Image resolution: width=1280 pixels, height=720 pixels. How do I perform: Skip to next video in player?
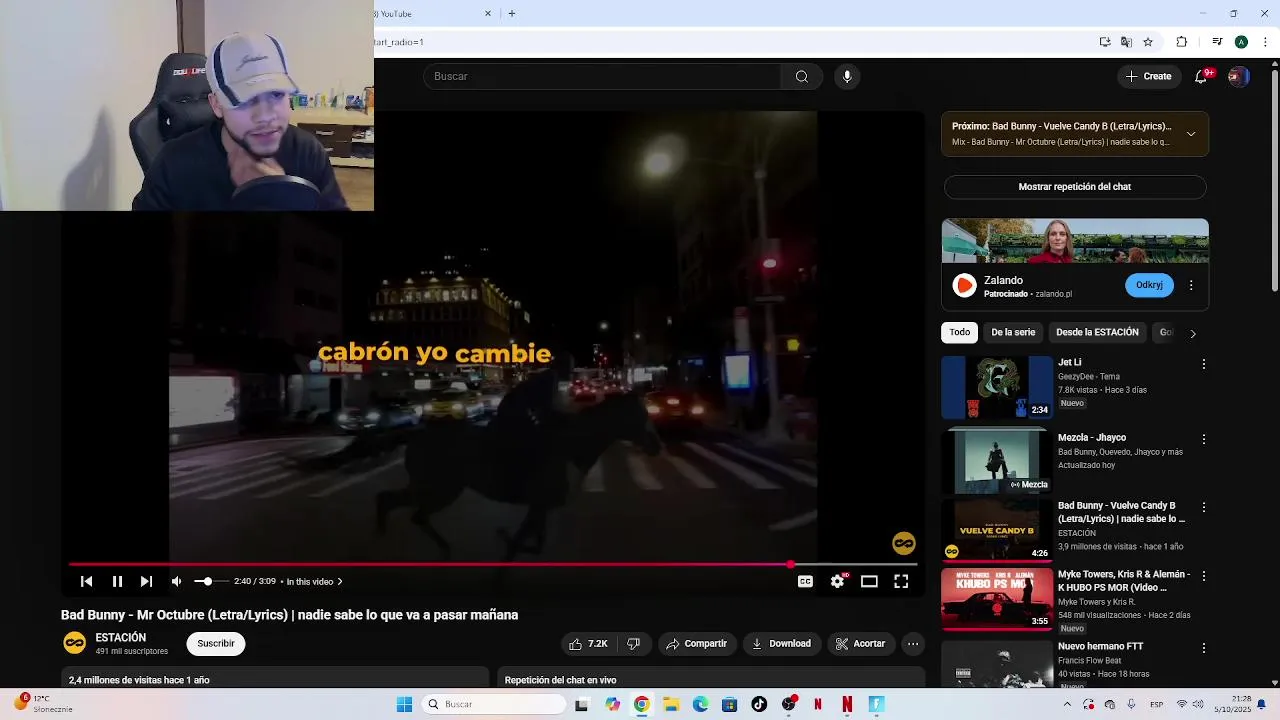[146, 581]
